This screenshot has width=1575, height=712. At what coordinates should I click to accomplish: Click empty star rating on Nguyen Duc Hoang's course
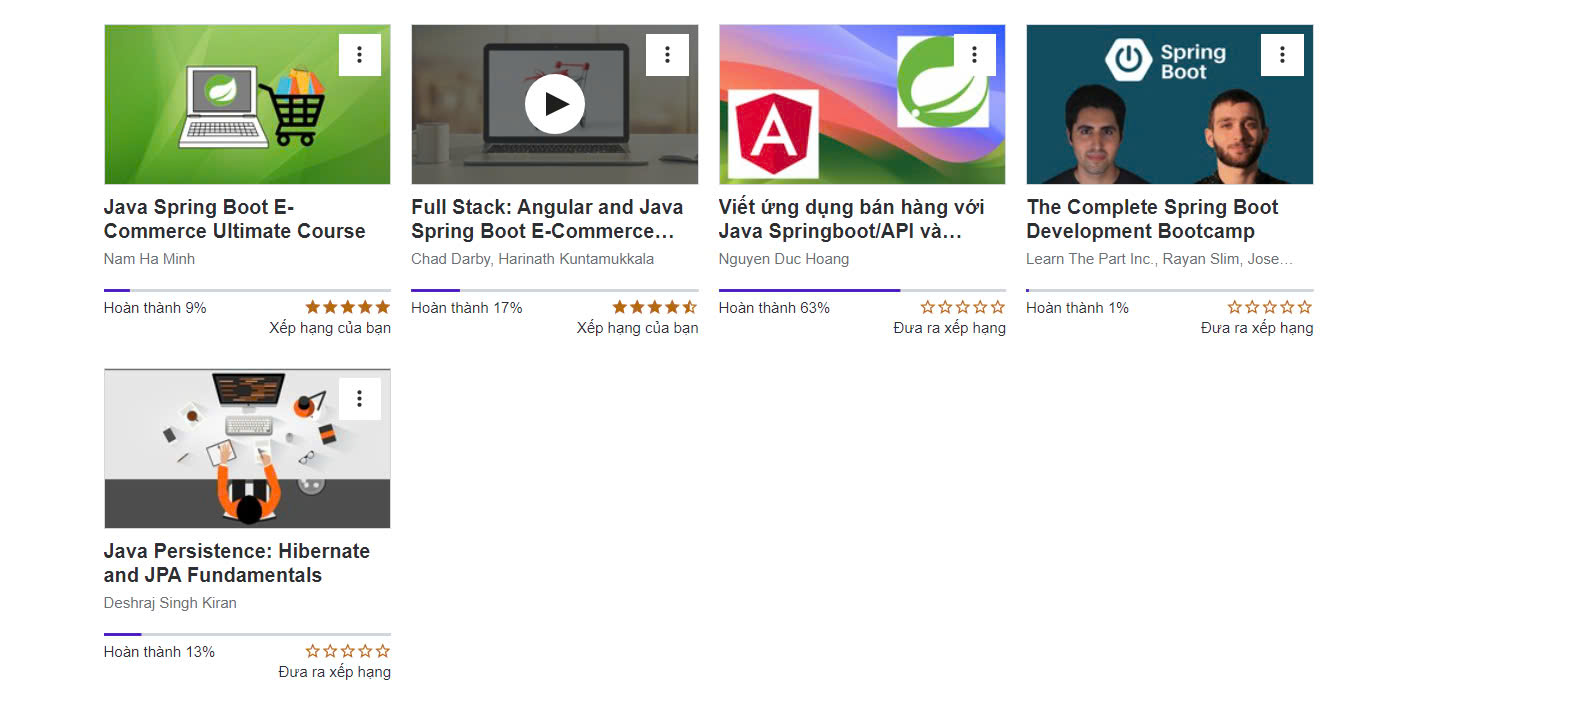click(x=962, y=307)
